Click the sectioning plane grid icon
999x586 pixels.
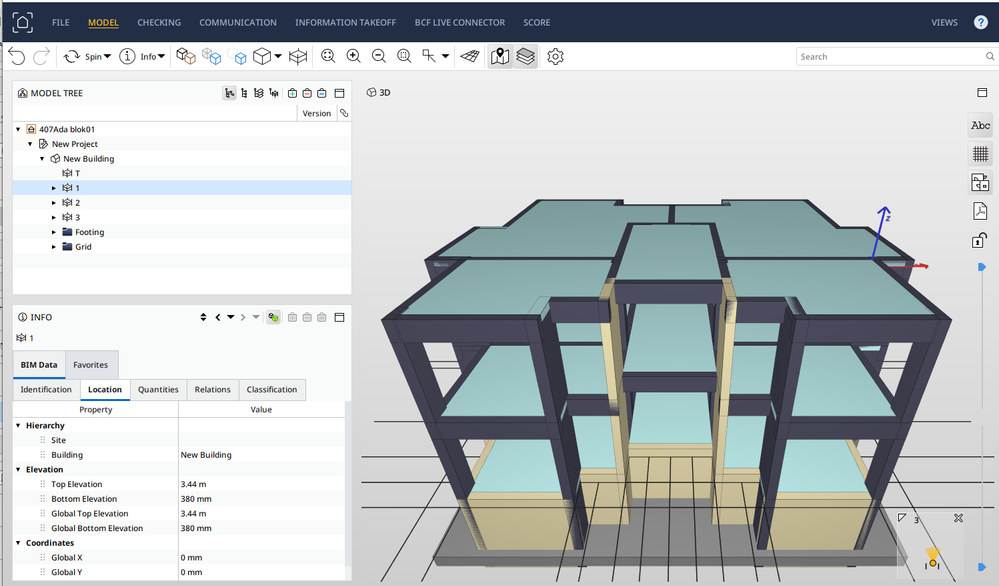(x=469, y=57)
